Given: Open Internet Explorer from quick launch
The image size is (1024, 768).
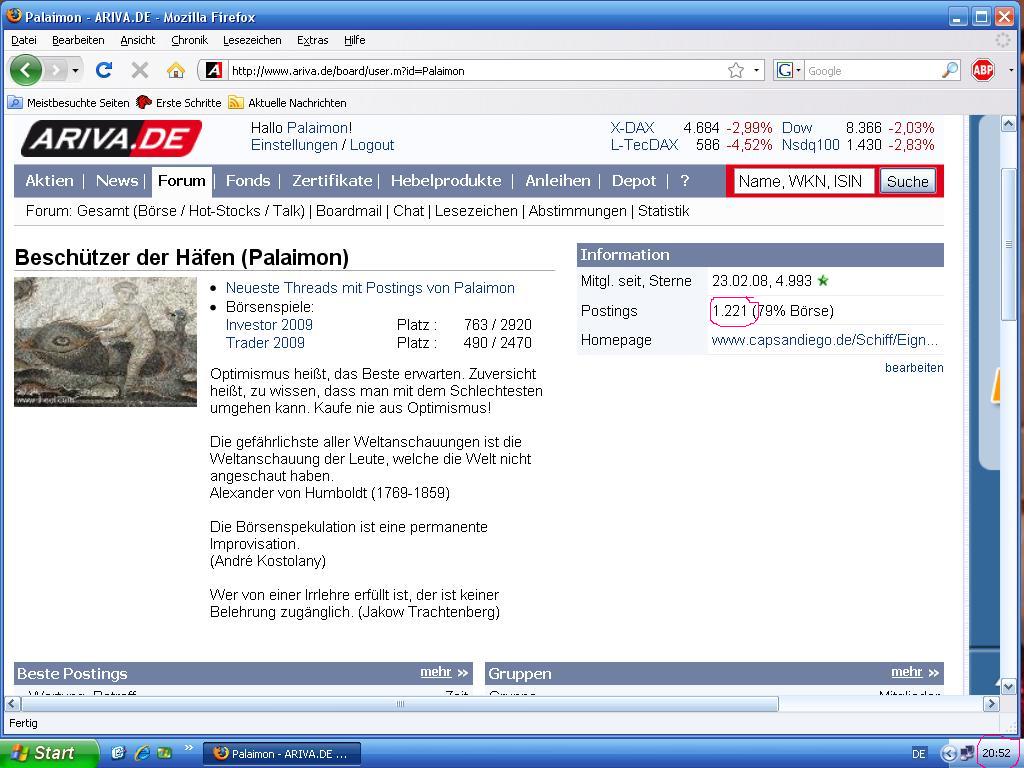Looking at the screenshot, I should pos(141,753).
